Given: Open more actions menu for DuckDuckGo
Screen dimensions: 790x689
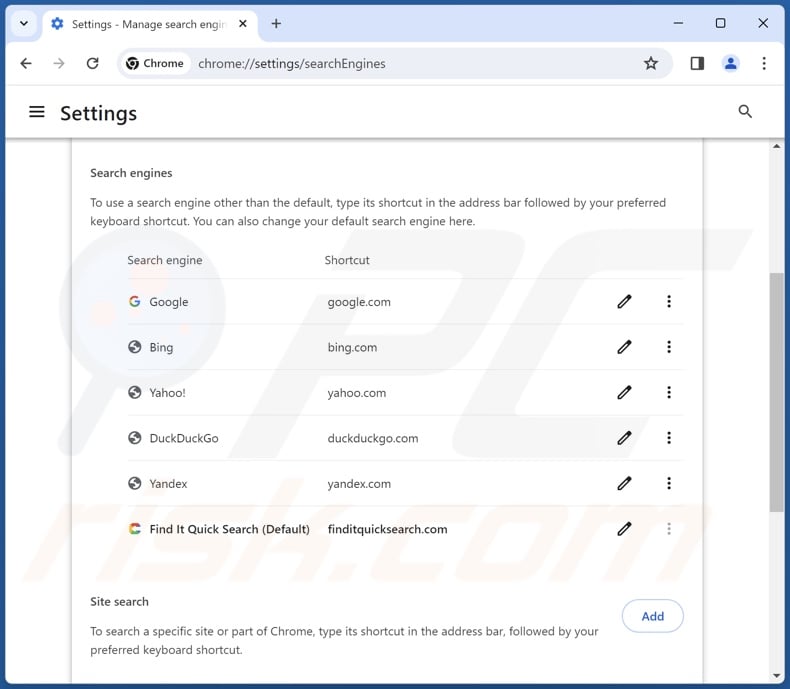Looking at the screenshot, I should tap(669, 438).
